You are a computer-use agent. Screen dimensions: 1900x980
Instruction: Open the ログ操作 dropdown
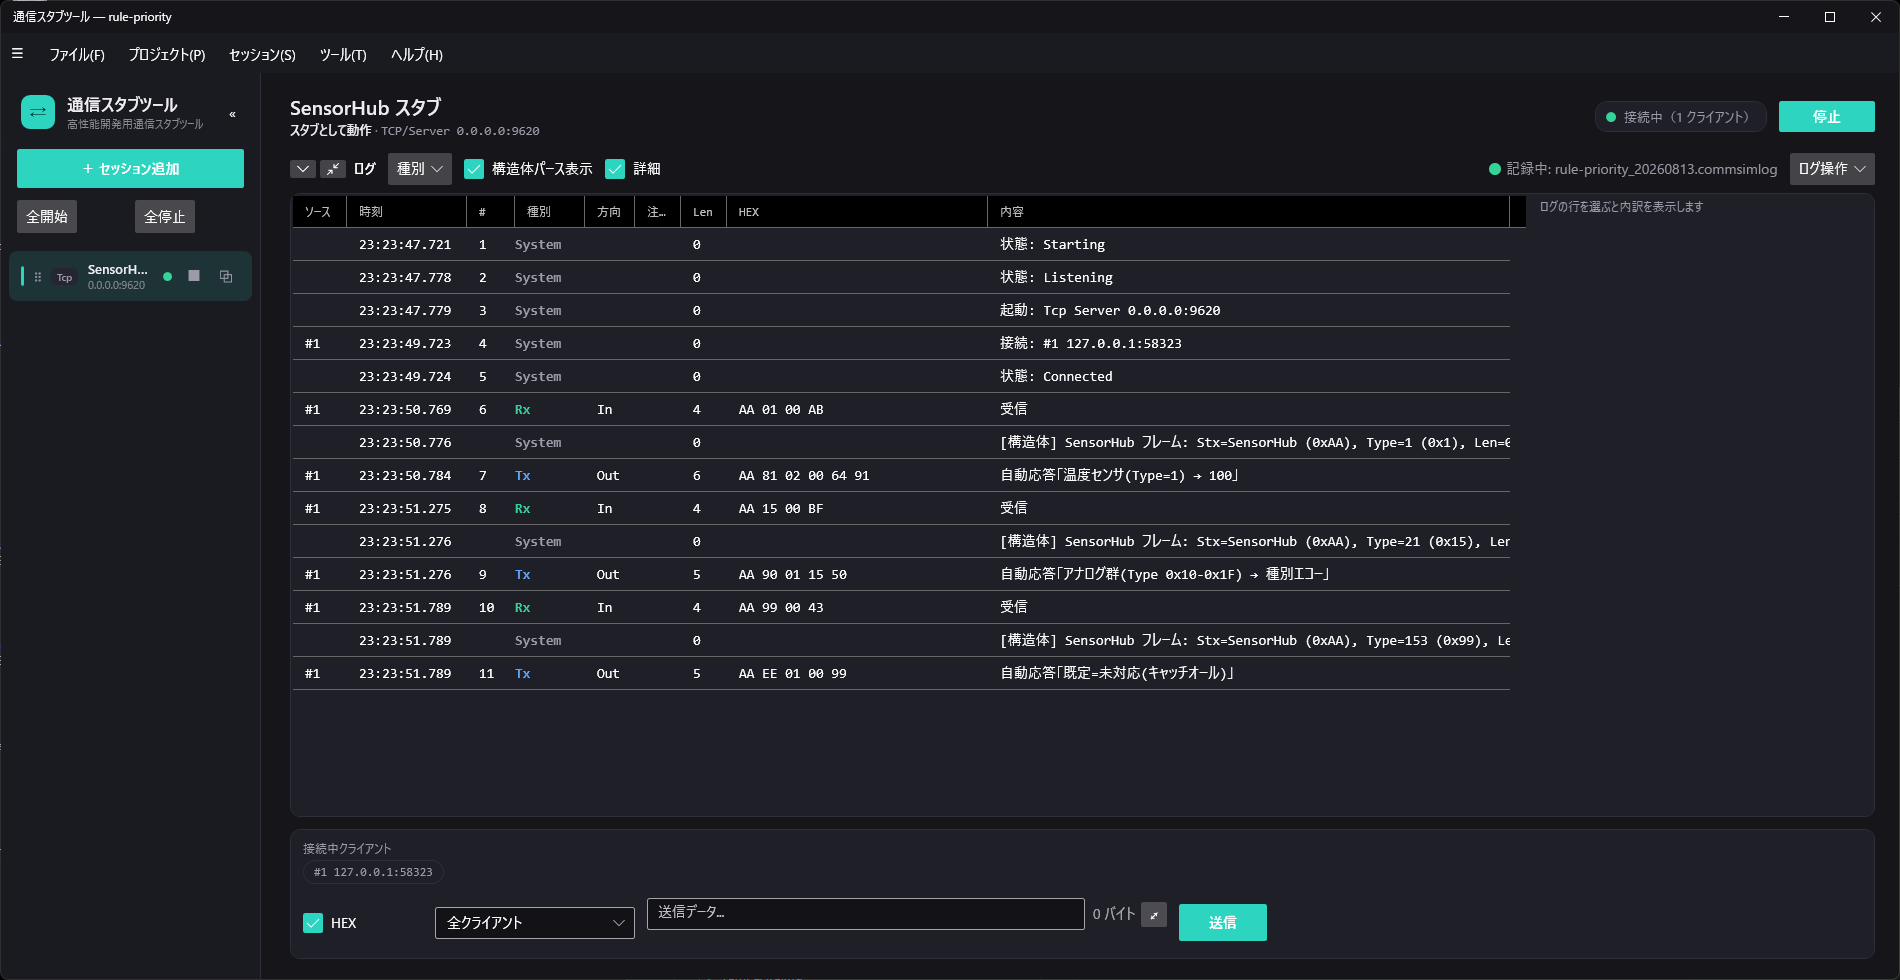click(x=1832, y=169)
